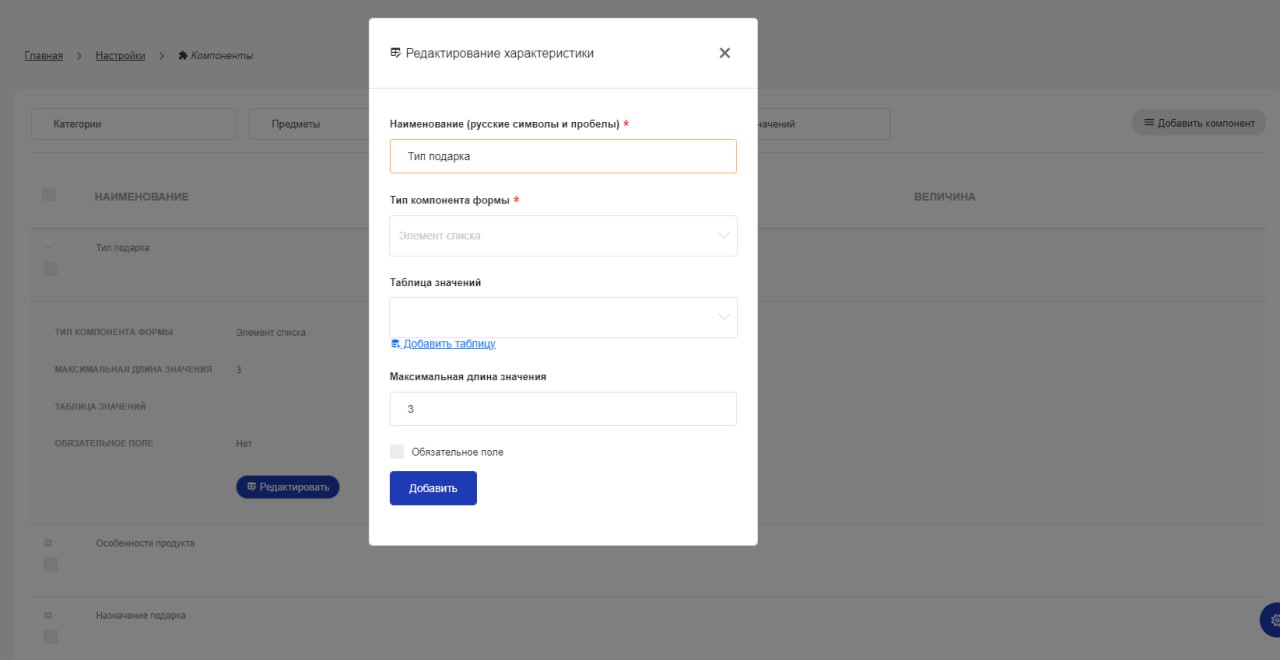Image resolution: width=1280 pixels, height=660 pixels.
Task: Open the Таблица значений dropdown
Action: [x=563, y=317]
